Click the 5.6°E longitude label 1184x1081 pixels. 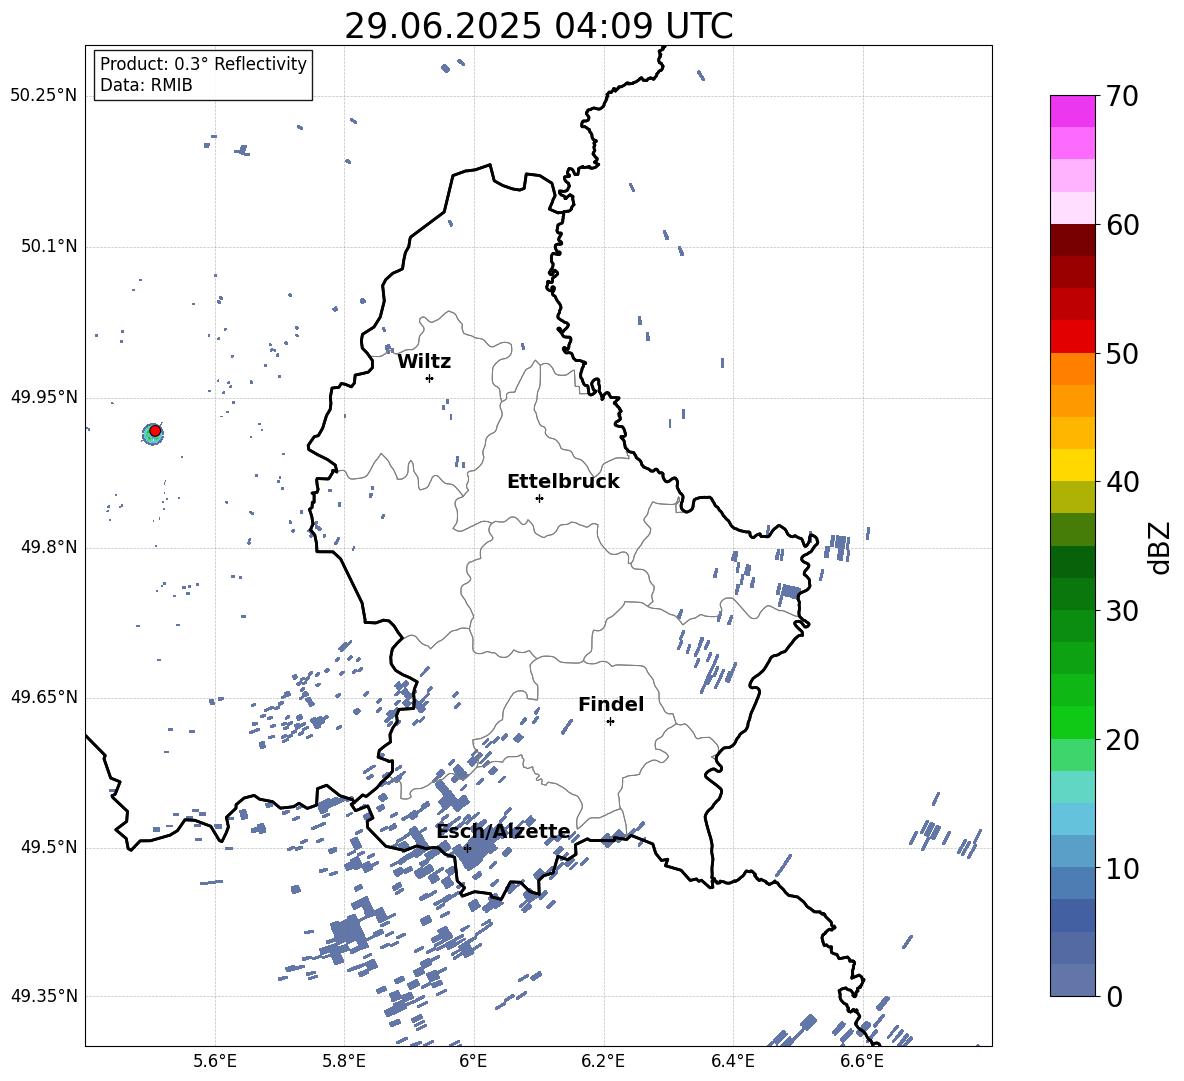click(x=215, y=1062)
